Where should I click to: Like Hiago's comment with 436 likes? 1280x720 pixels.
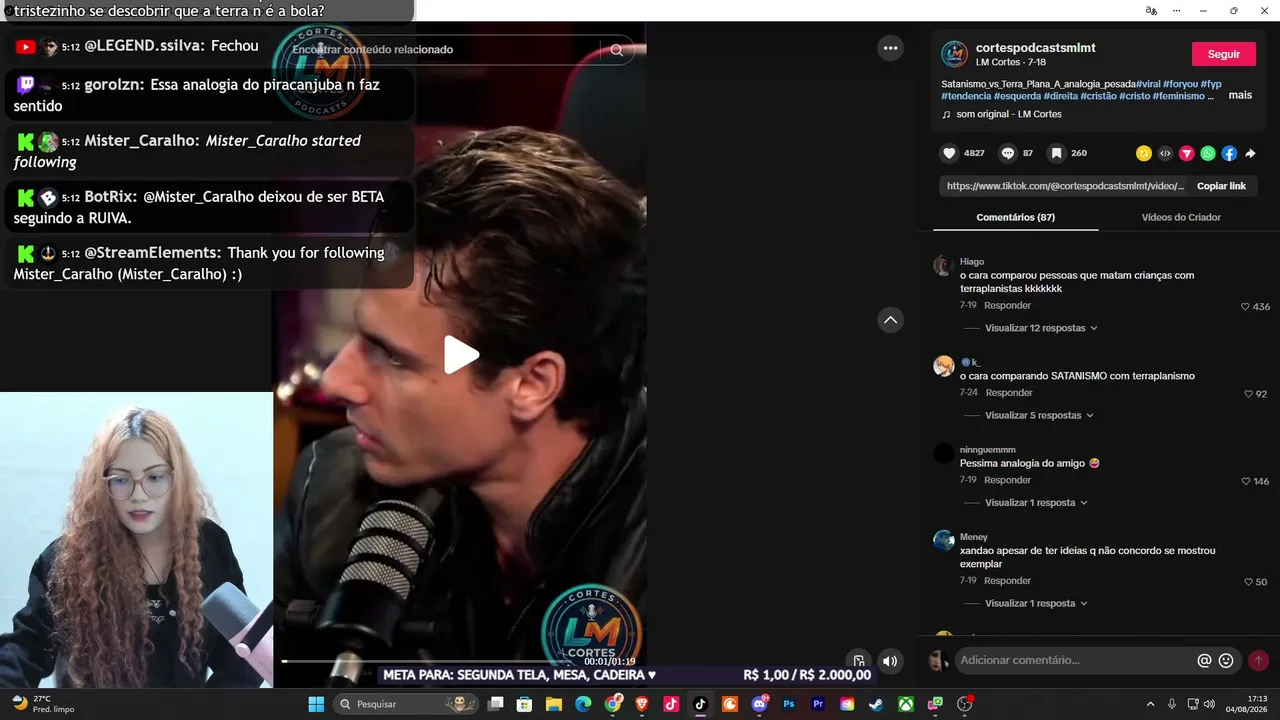pyautogui.click(x=1246, y=307)
